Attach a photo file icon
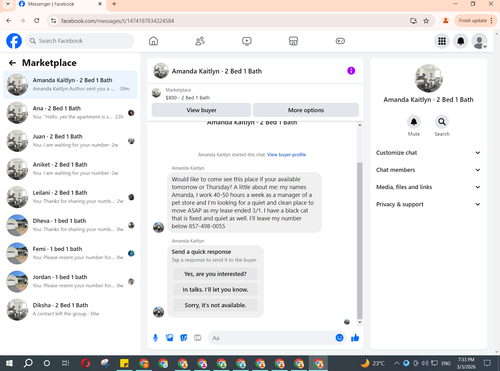 [x=170, y=338]
